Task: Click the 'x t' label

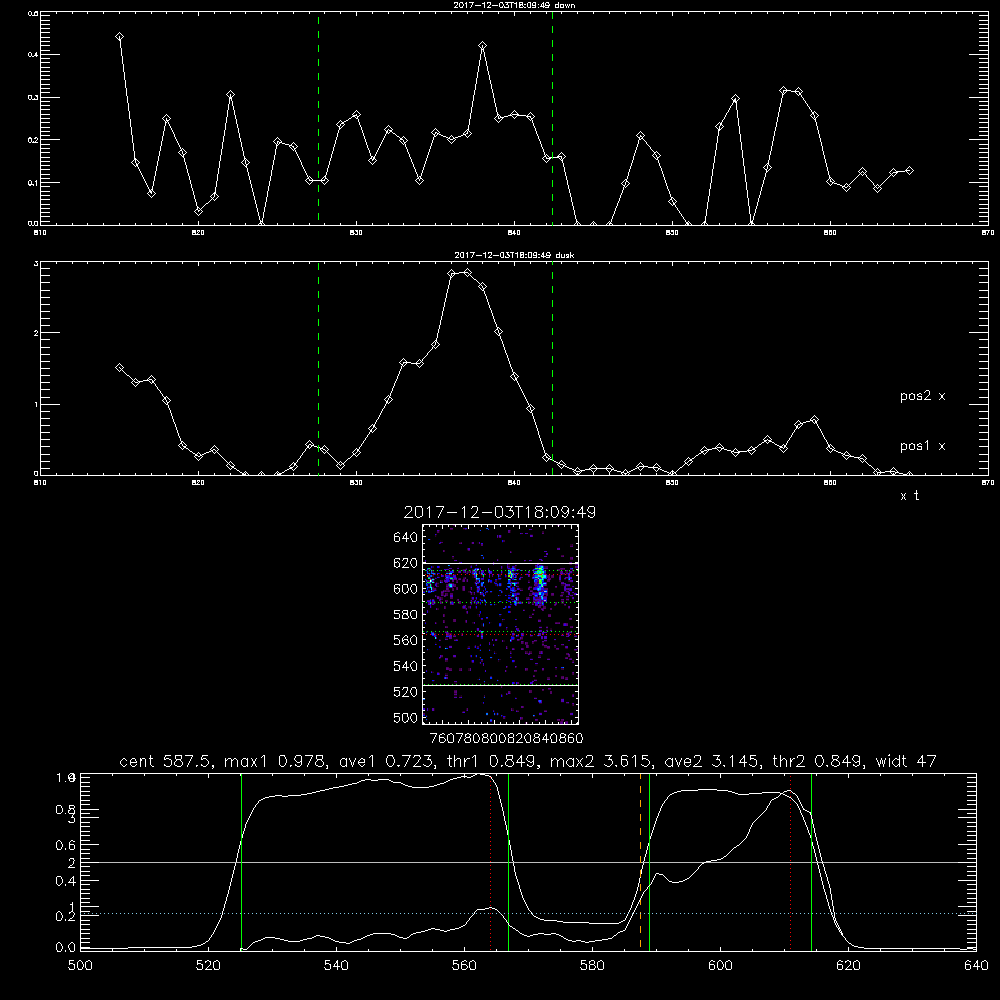Action: pos(909,496)
